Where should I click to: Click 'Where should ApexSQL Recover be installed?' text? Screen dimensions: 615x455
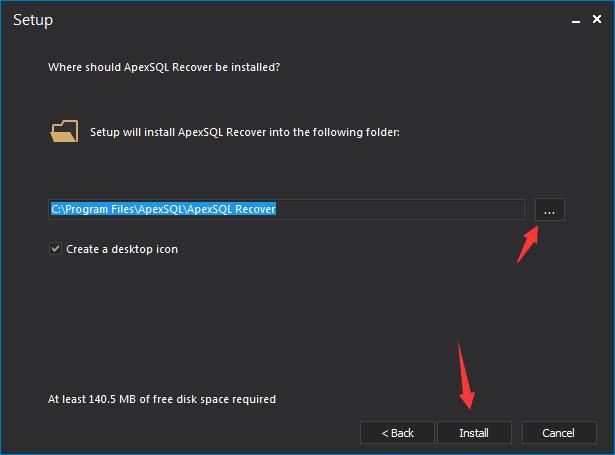pos(164,67)
